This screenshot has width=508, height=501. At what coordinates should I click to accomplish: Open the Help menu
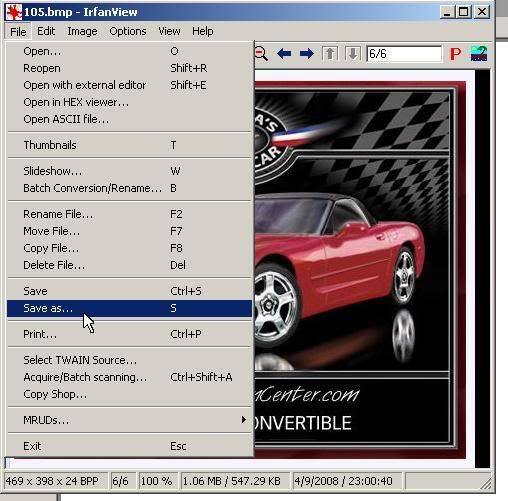(x=203, y=31)
